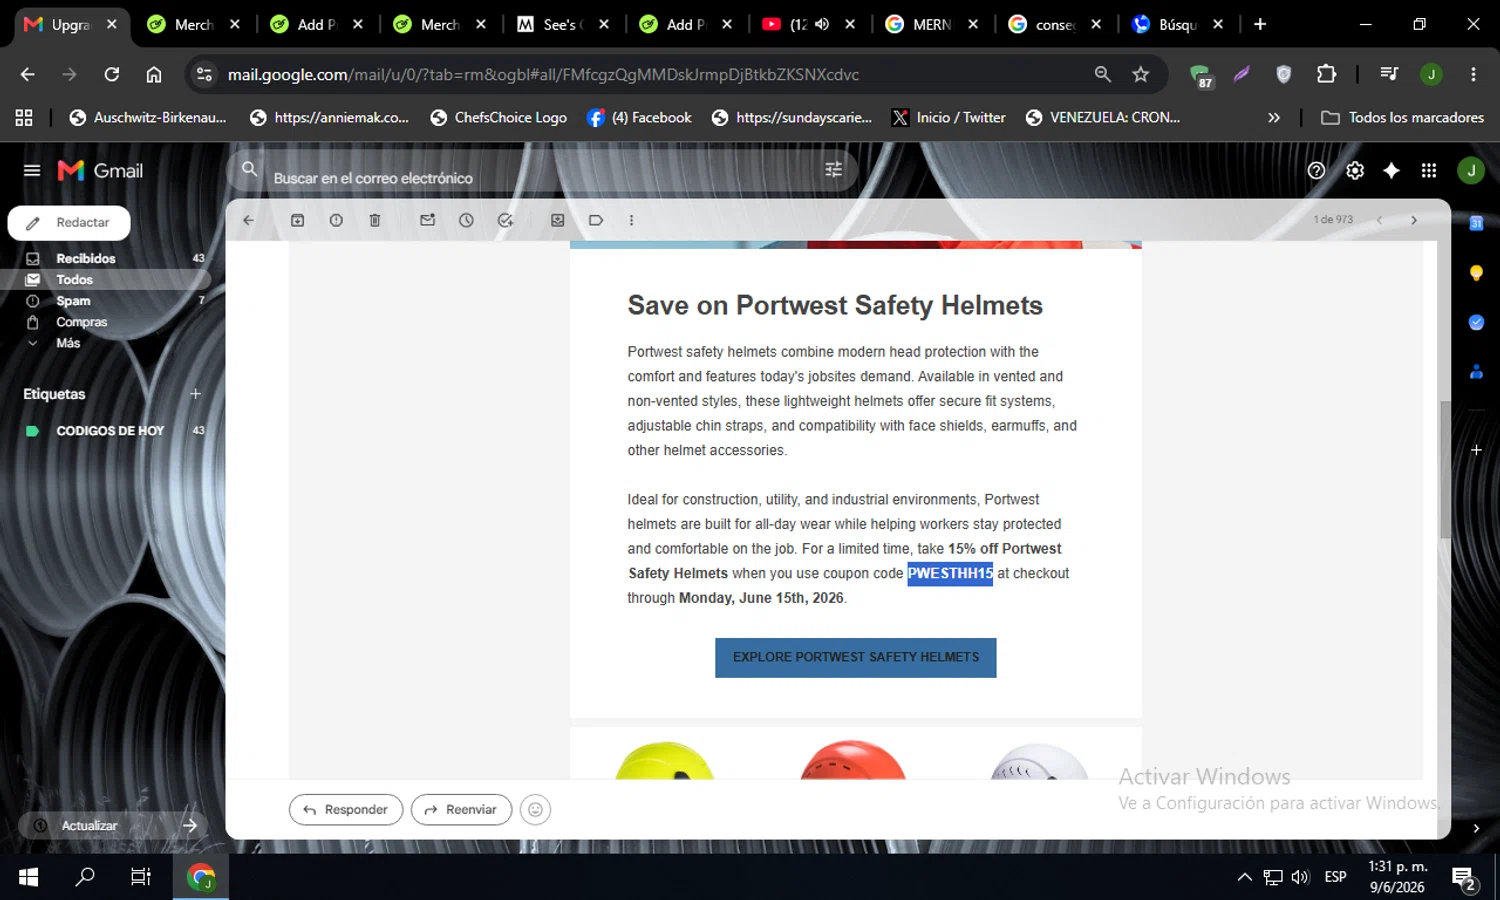Click the Gmail logo
This screenshot has width=1500, height=900.
tap(100, 170)
